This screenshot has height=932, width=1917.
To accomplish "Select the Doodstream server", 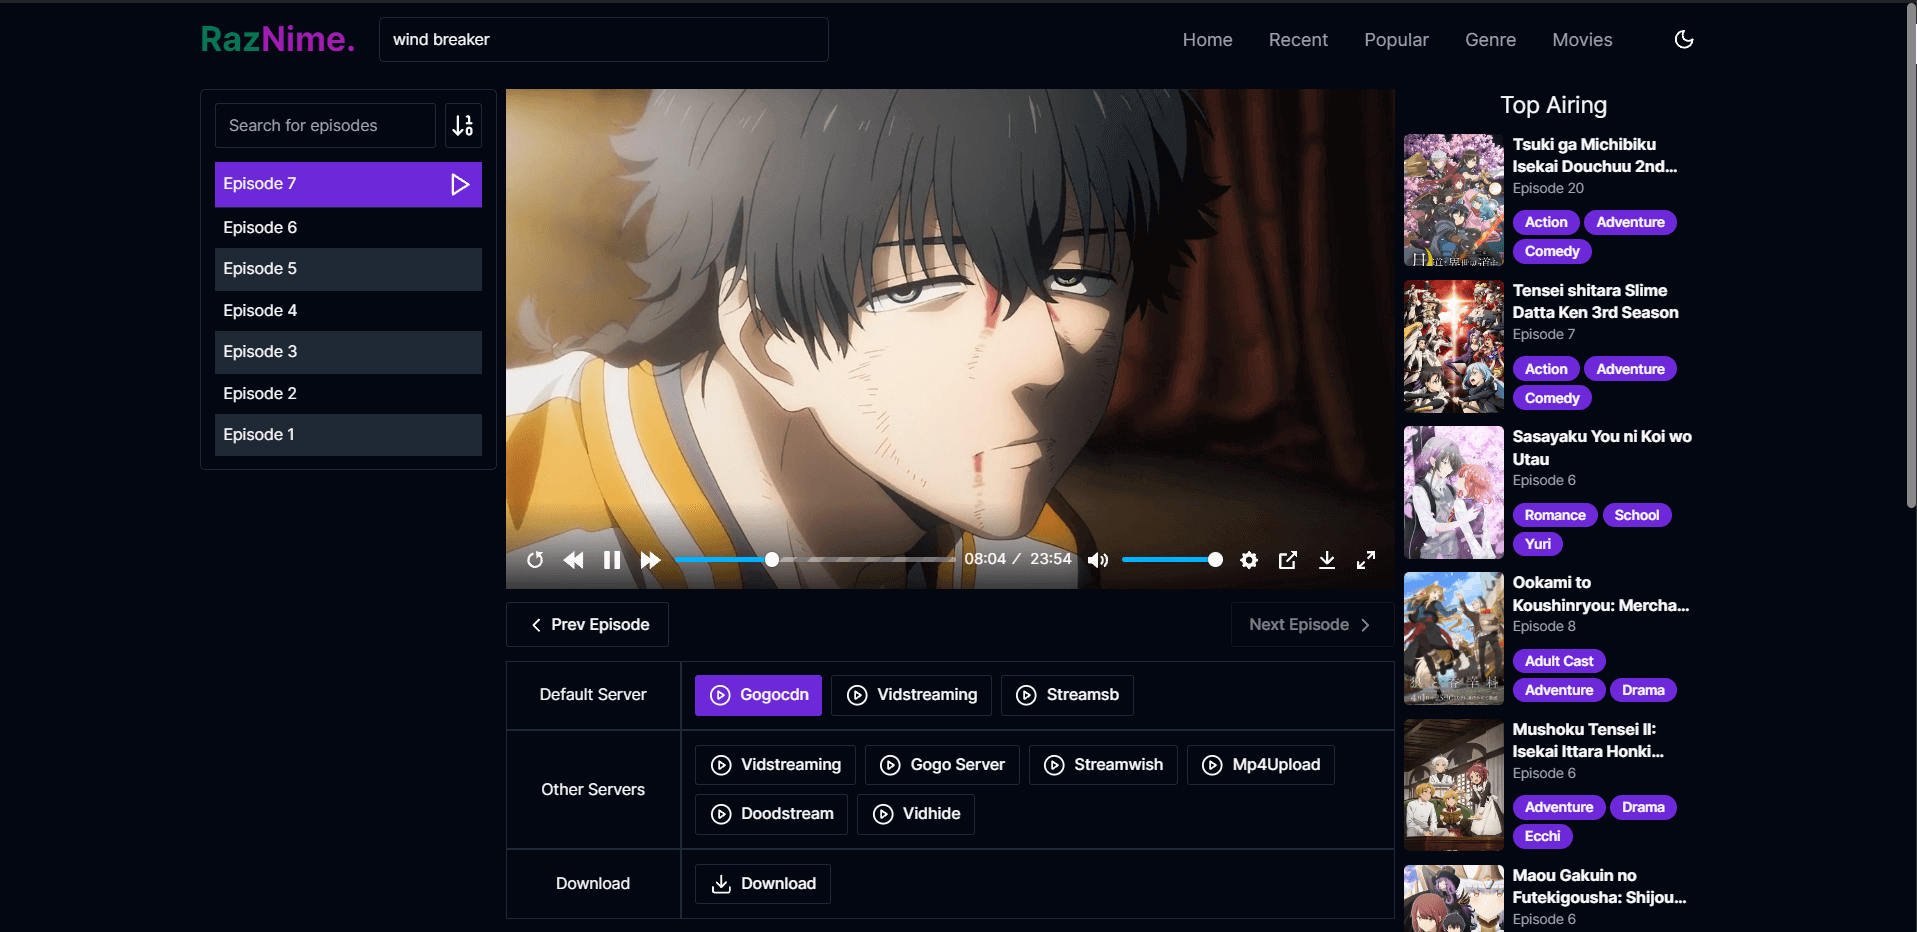I will point(772,814).
